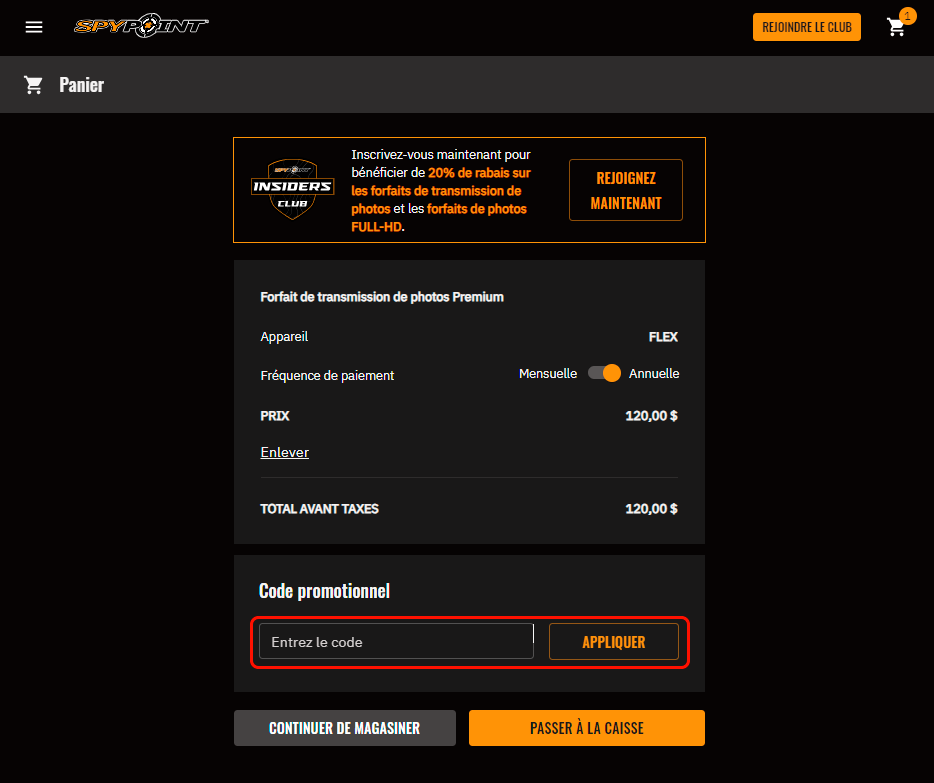Viewport: 934px width, 783px height.
Task: Click the Rejoindre le club button
Action: click(x=807, y=27)
